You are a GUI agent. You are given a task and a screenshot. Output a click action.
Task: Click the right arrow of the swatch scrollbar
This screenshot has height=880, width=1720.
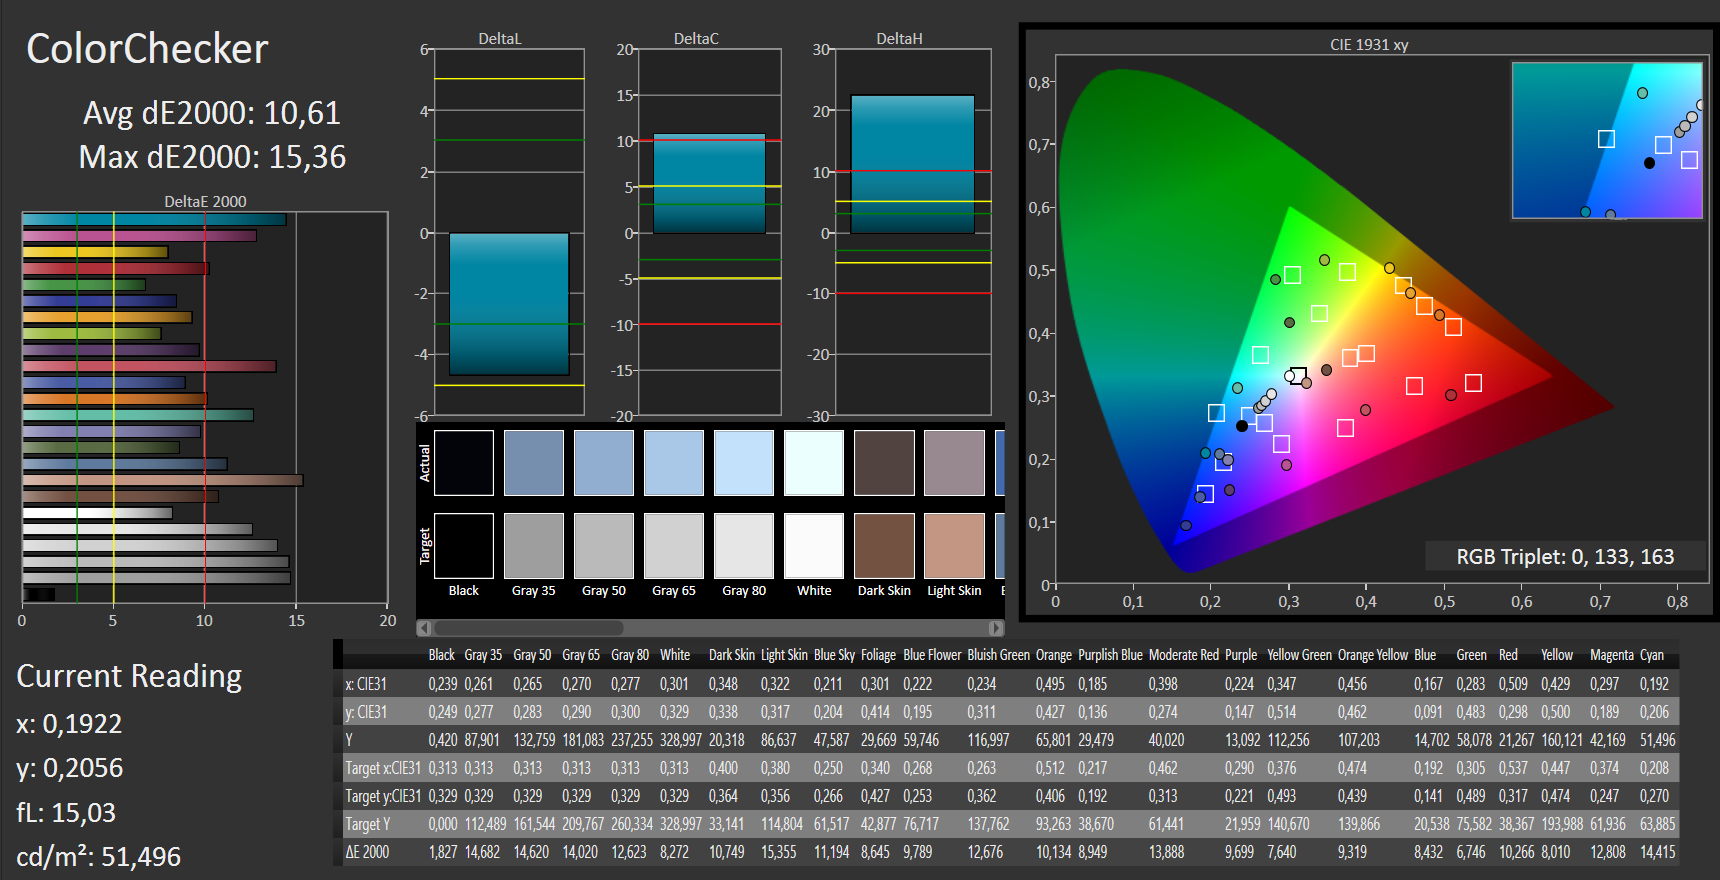point(996,628)
